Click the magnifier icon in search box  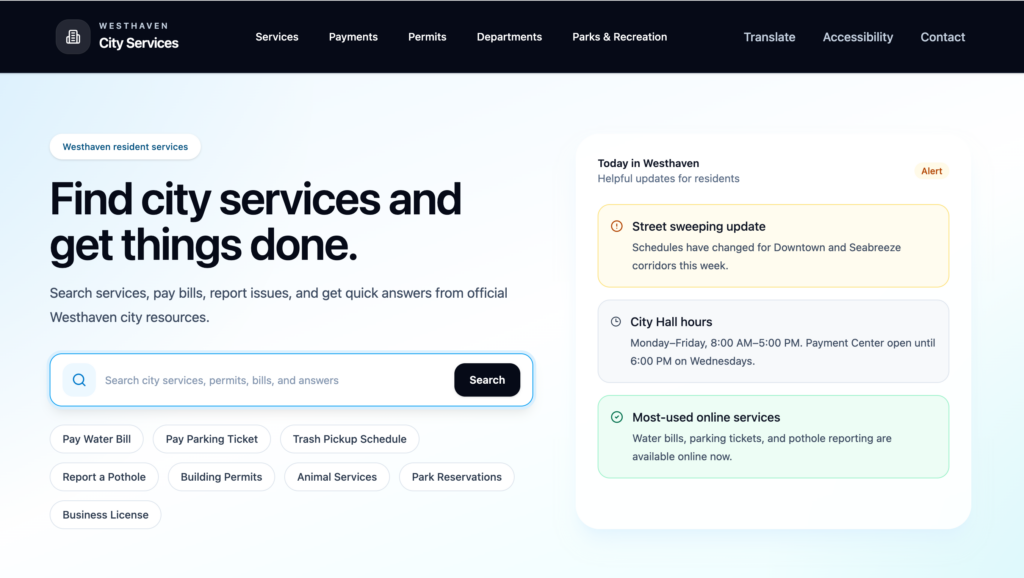point(79,380)
